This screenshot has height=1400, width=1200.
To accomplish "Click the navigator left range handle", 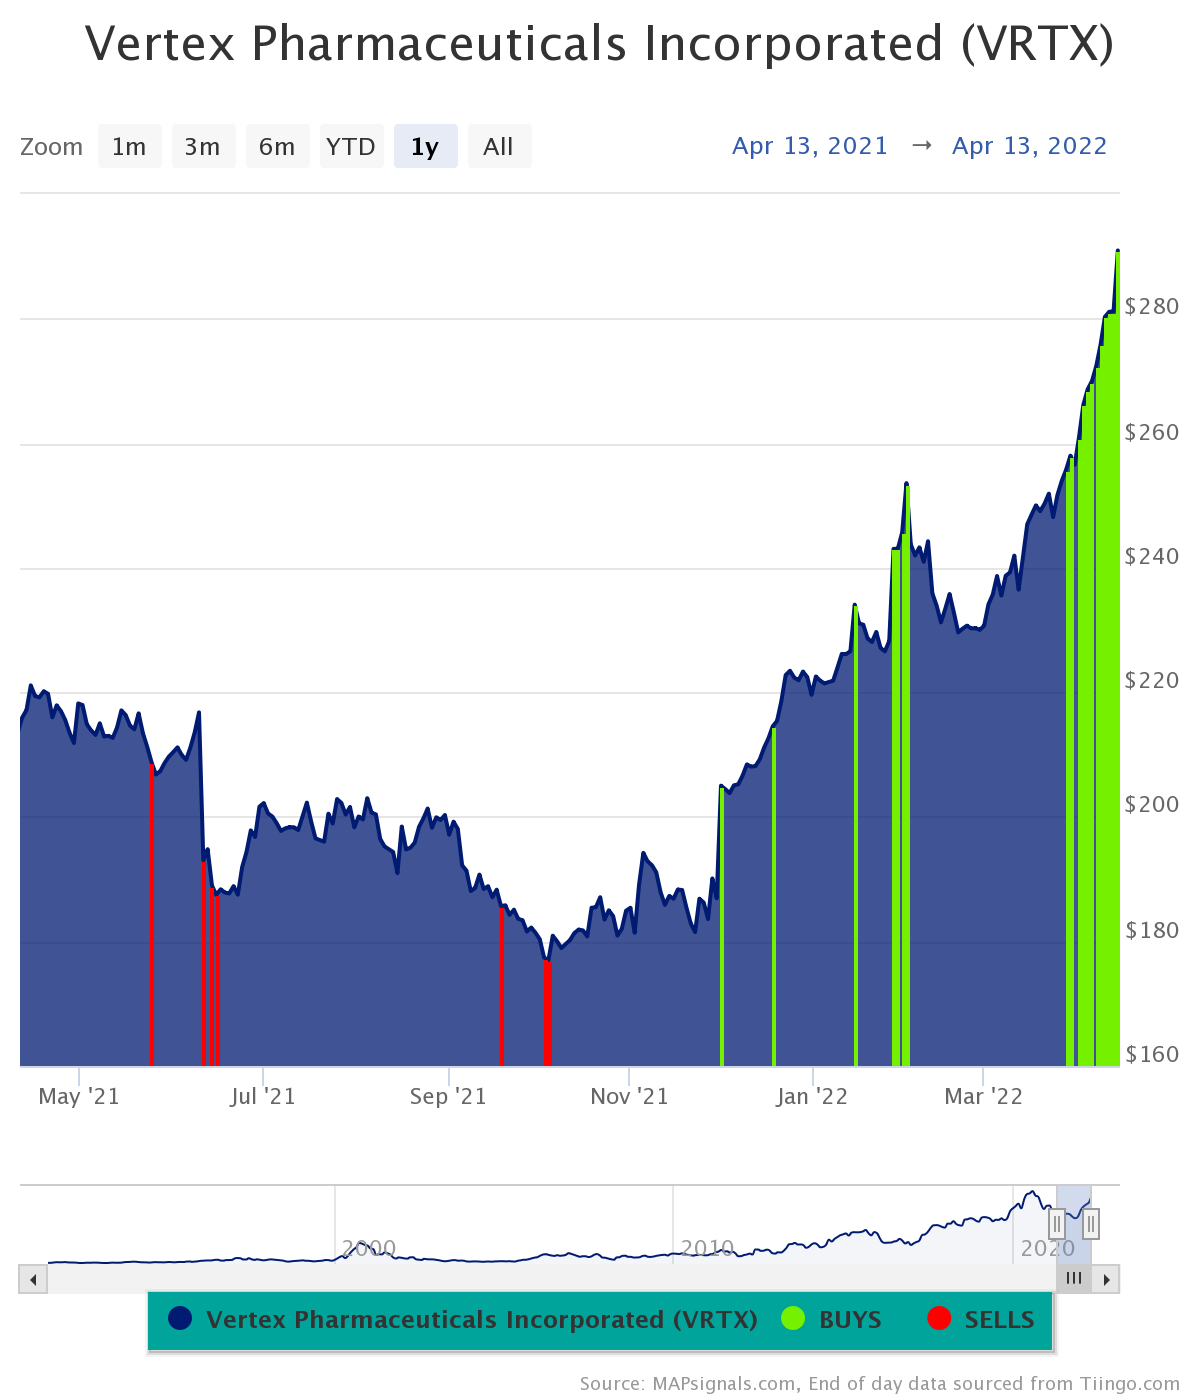I will [x=1057, y=1223].
